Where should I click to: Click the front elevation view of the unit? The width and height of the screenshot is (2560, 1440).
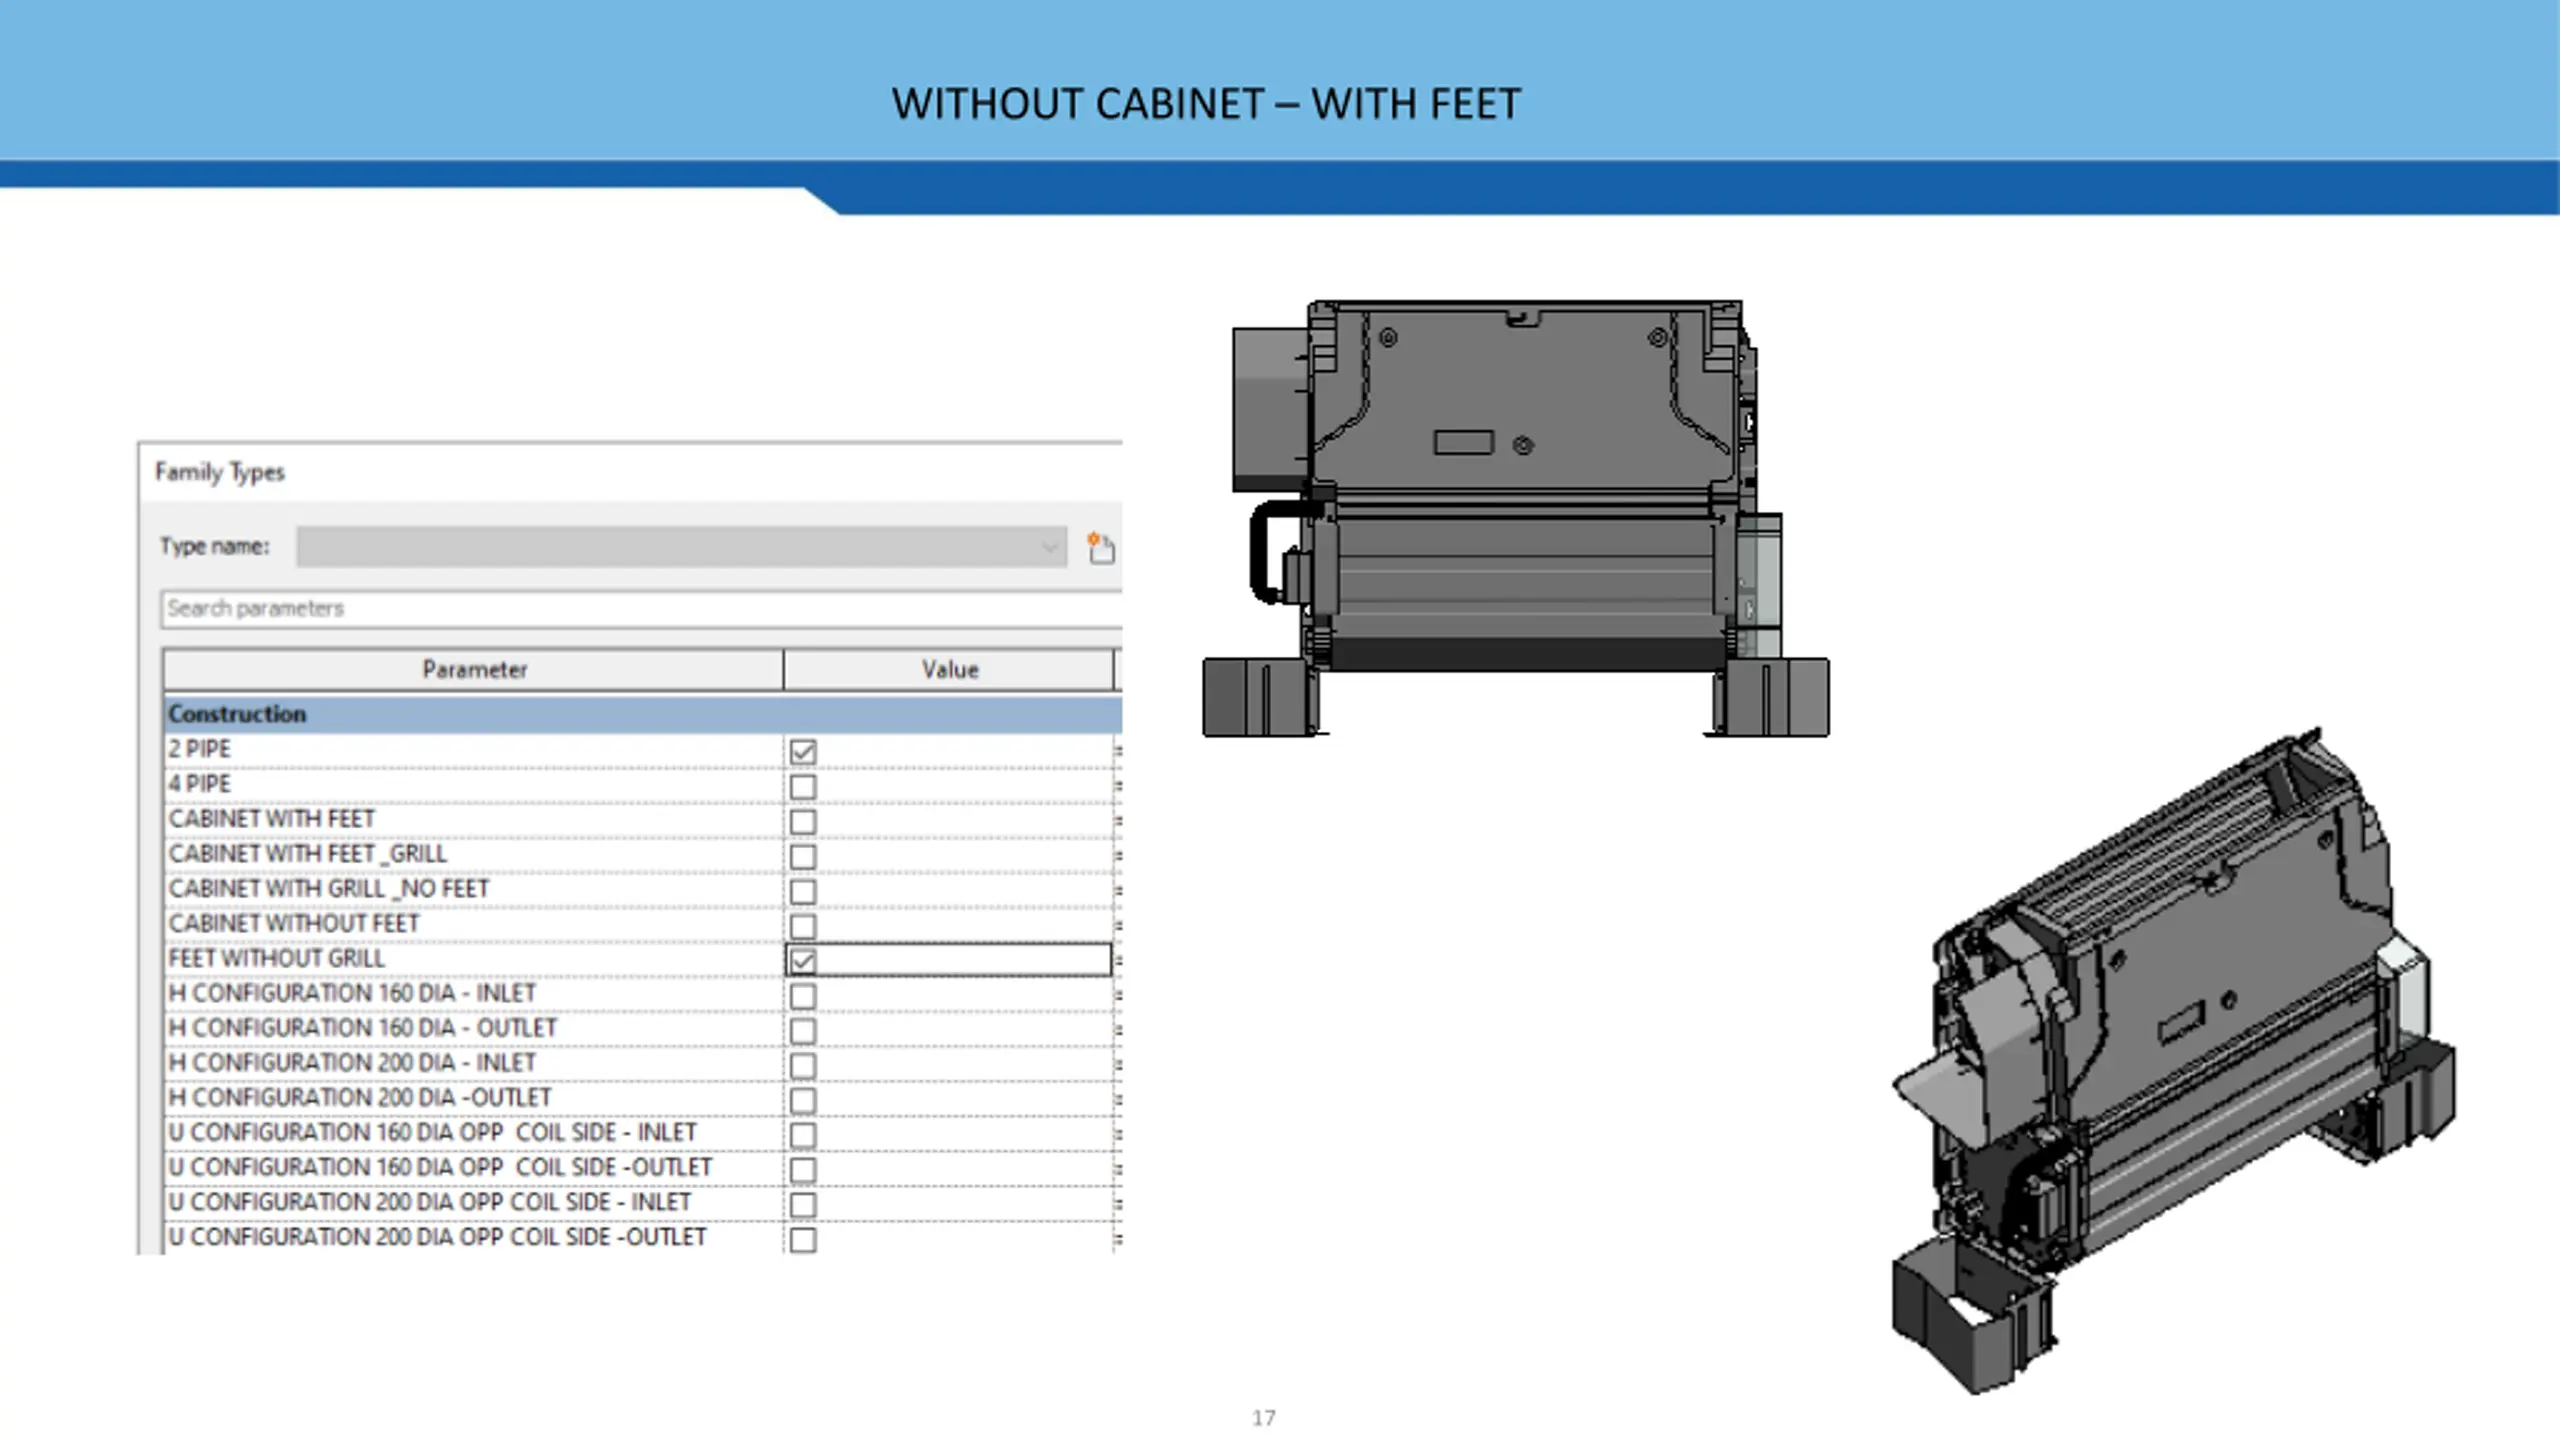pos(1516,518)
